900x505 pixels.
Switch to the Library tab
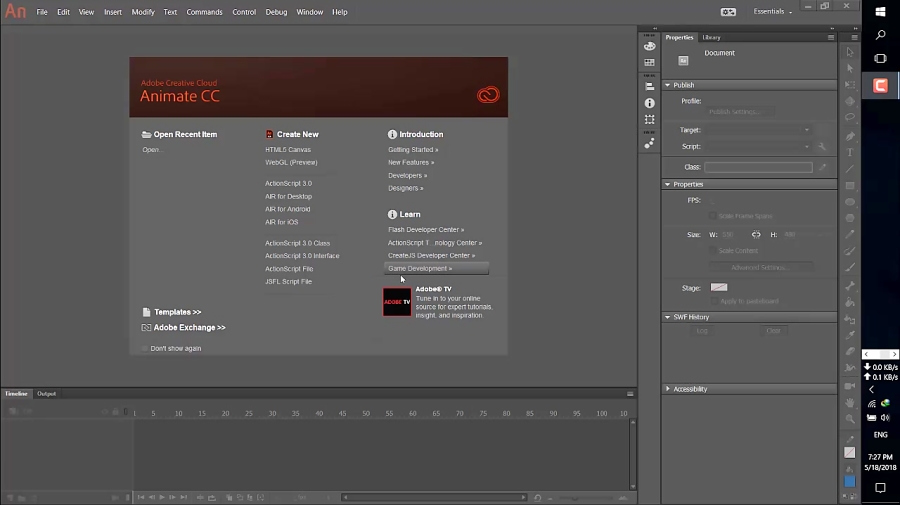coord(711,37)
